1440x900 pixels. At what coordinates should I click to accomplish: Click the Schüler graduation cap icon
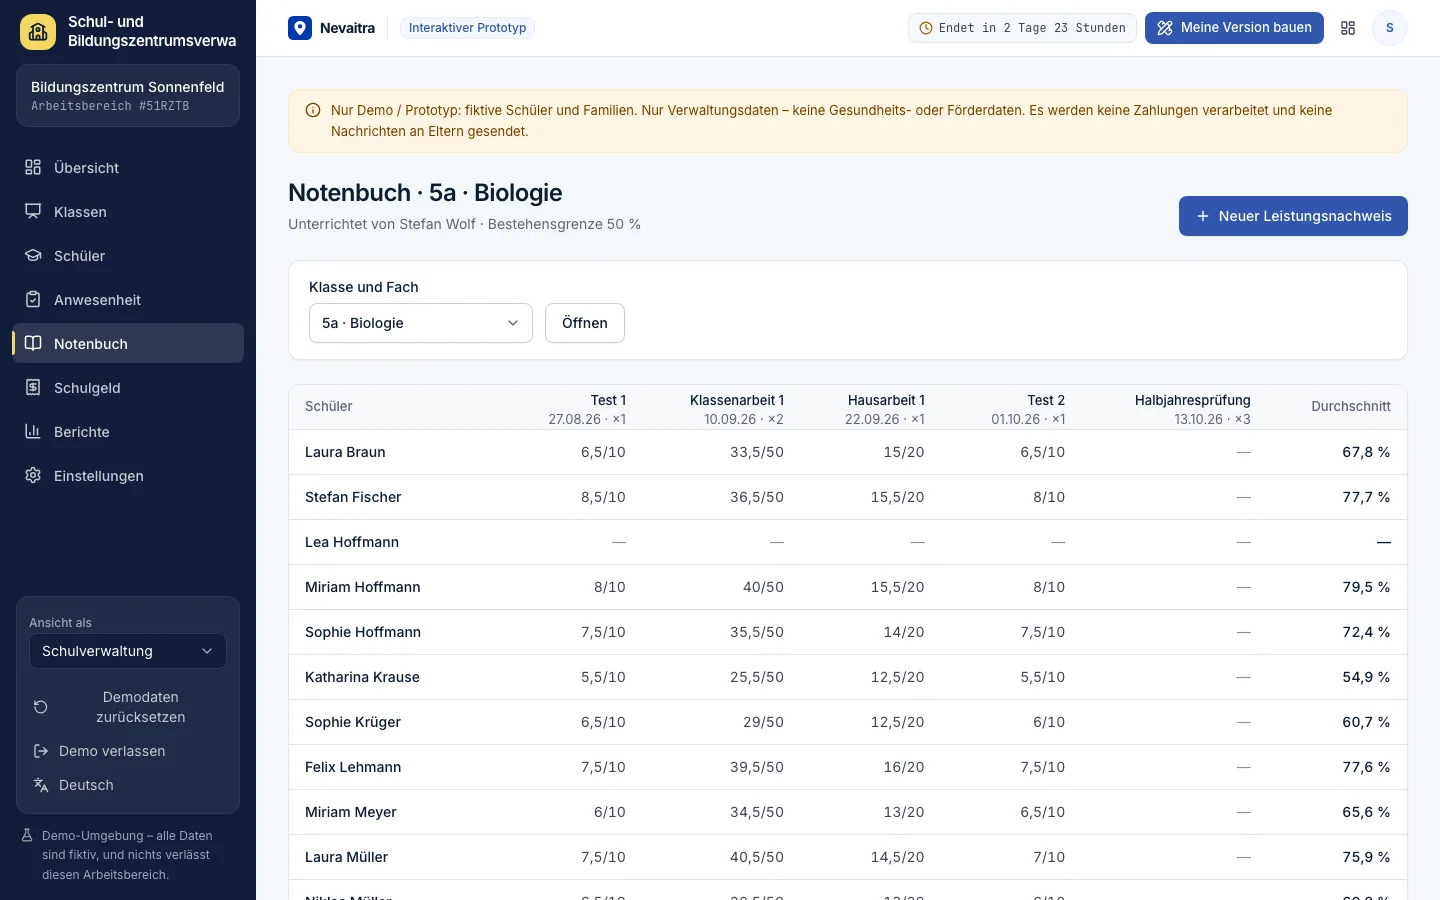click(x=33, y=255)
